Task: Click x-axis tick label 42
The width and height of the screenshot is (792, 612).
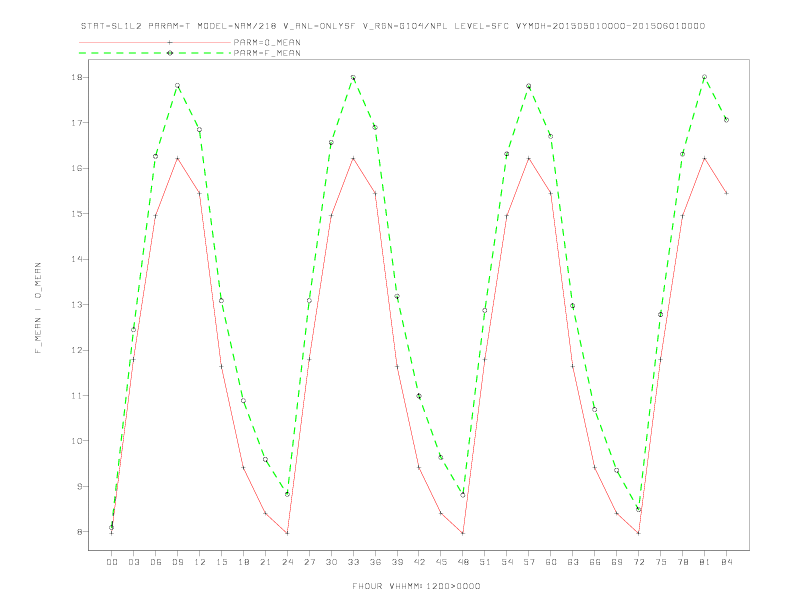Action: pos(419,562)
